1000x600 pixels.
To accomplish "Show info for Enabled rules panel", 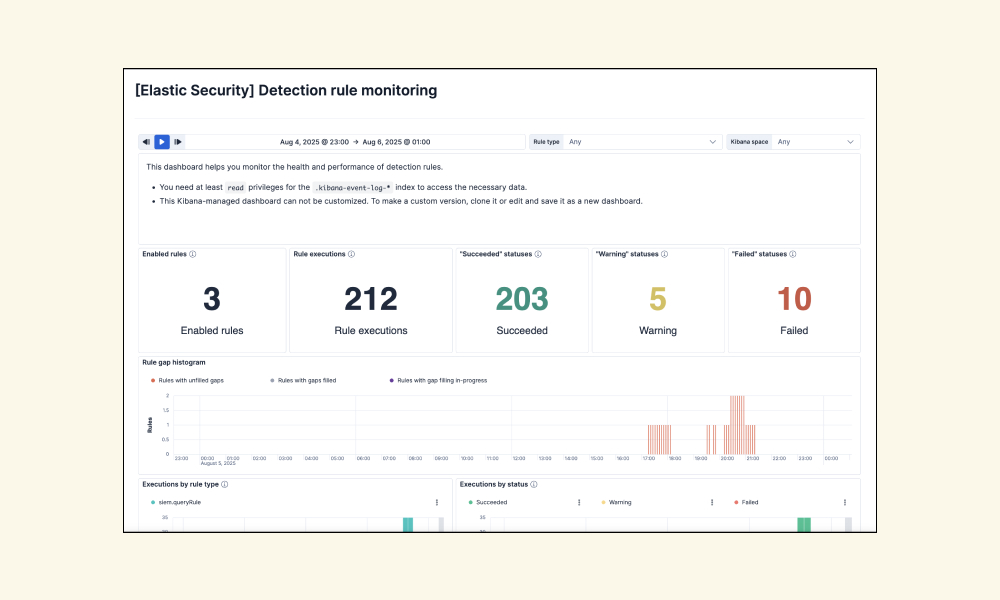I will coord(193,254).
